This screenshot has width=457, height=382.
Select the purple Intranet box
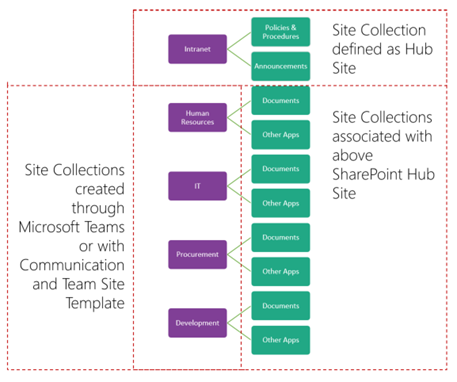click(x=197, y=49)
